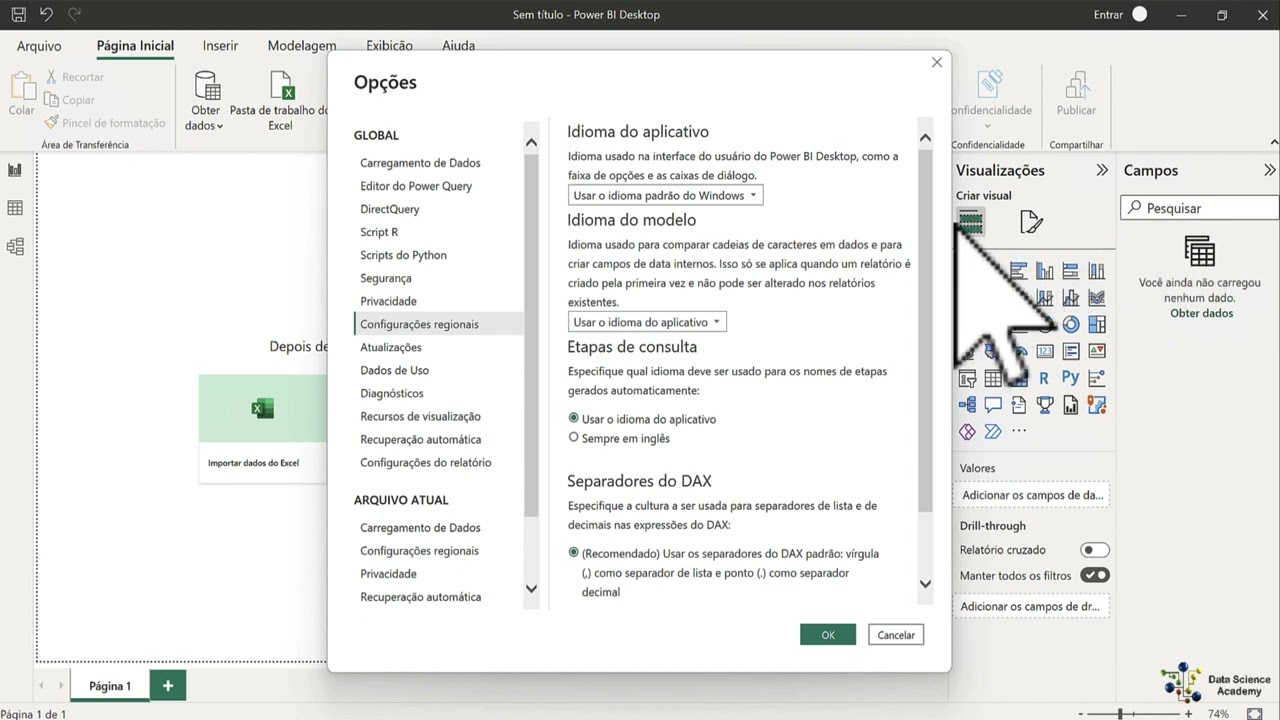Screen dimensions: 1280x720
Task: Switch to the Inserir ribbon tab
Action: [220, 46]
